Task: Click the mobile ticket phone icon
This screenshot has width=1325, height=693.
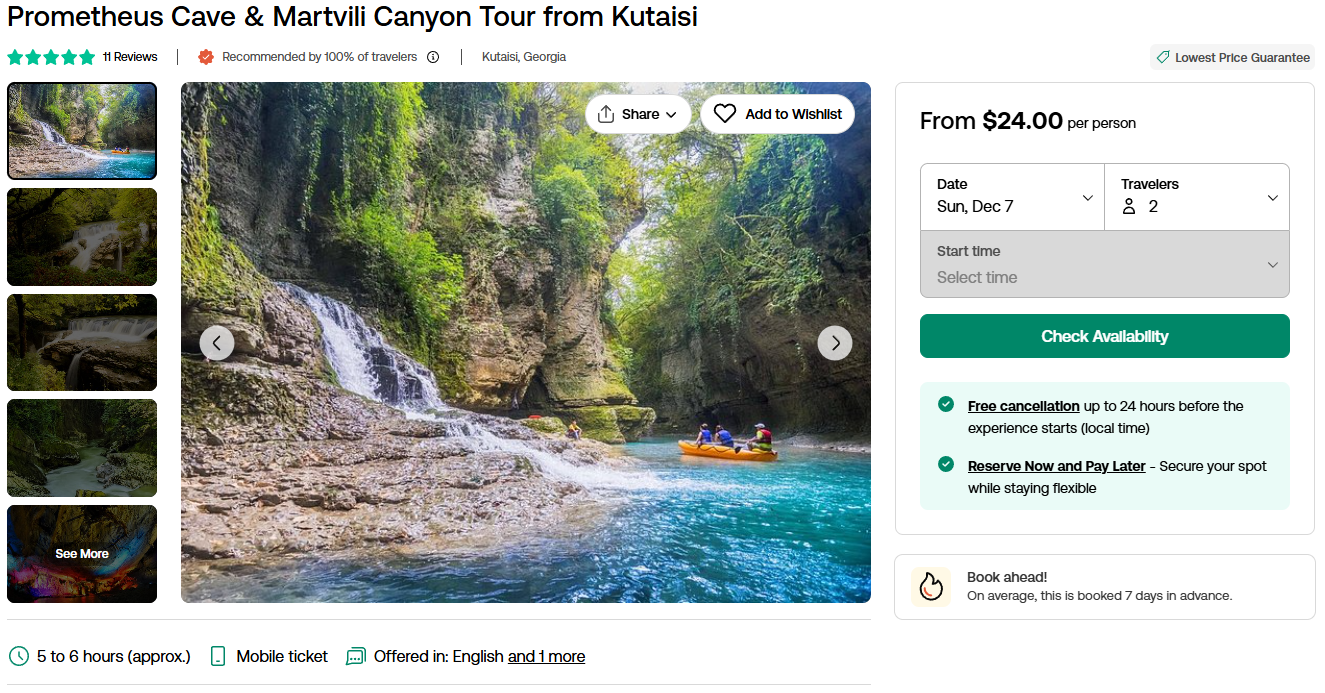Action: coord(218,656)
